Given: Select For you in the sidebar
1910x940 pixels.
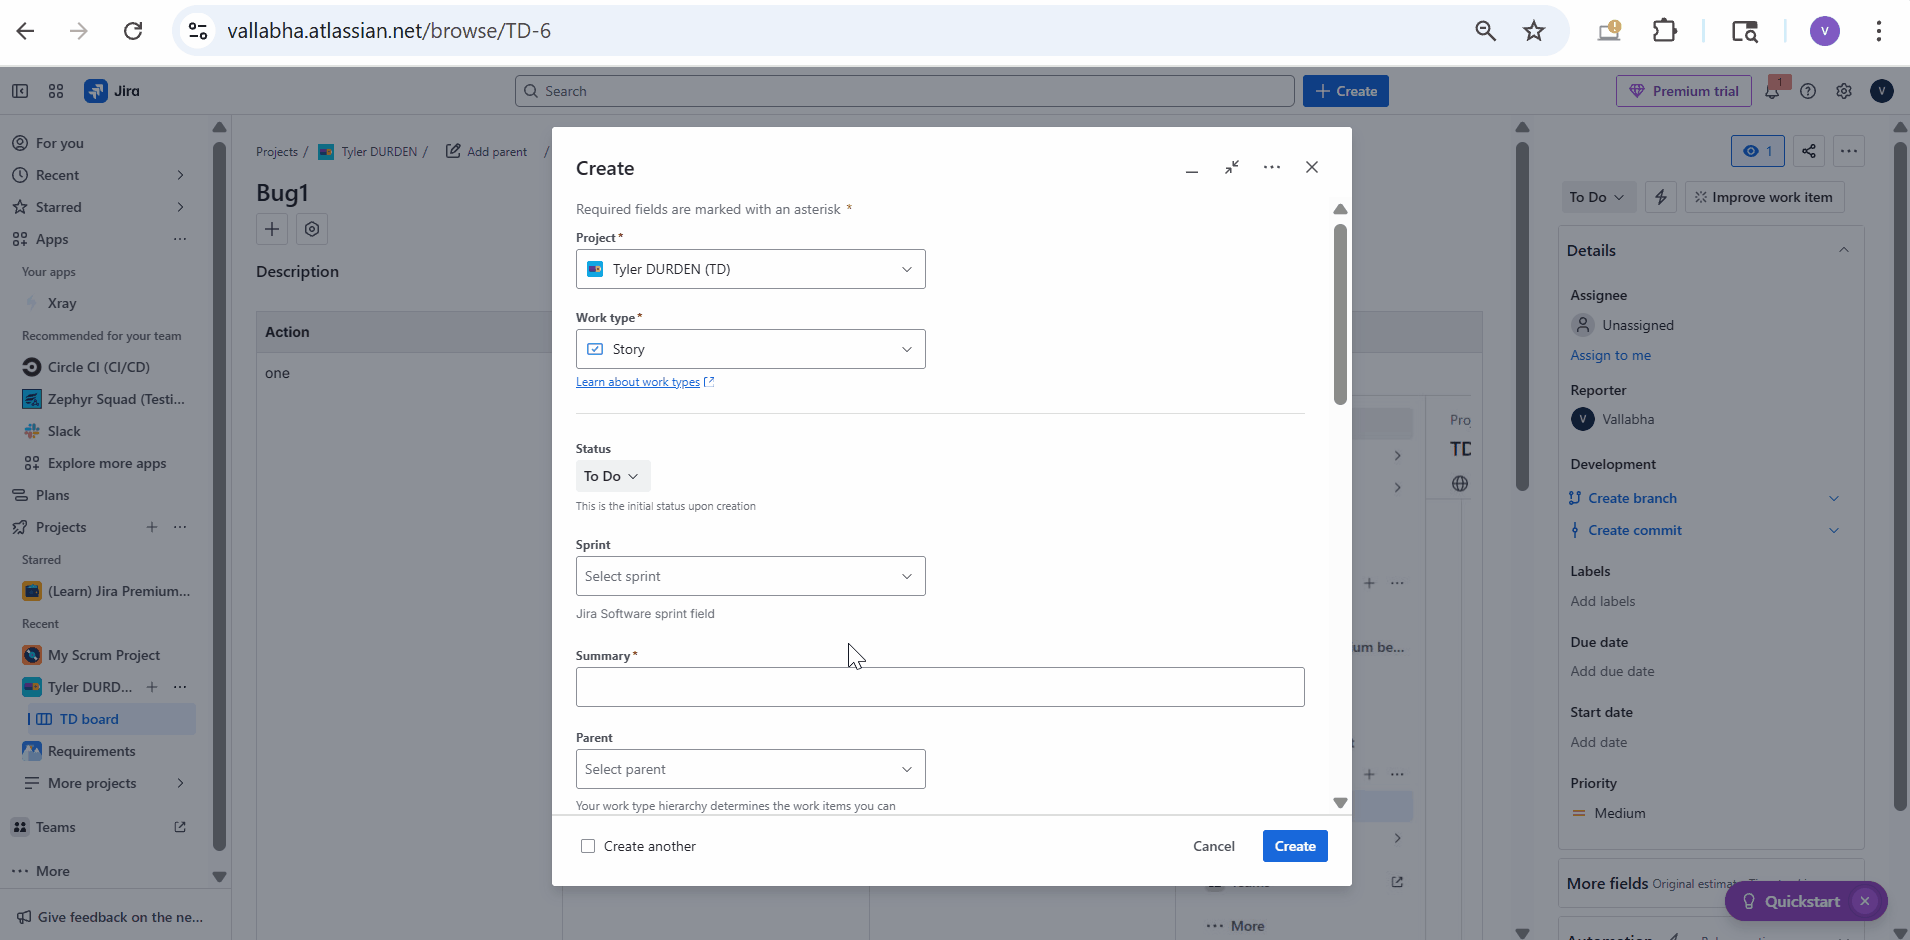Looking at the screenshot, I should coord(60,143).
